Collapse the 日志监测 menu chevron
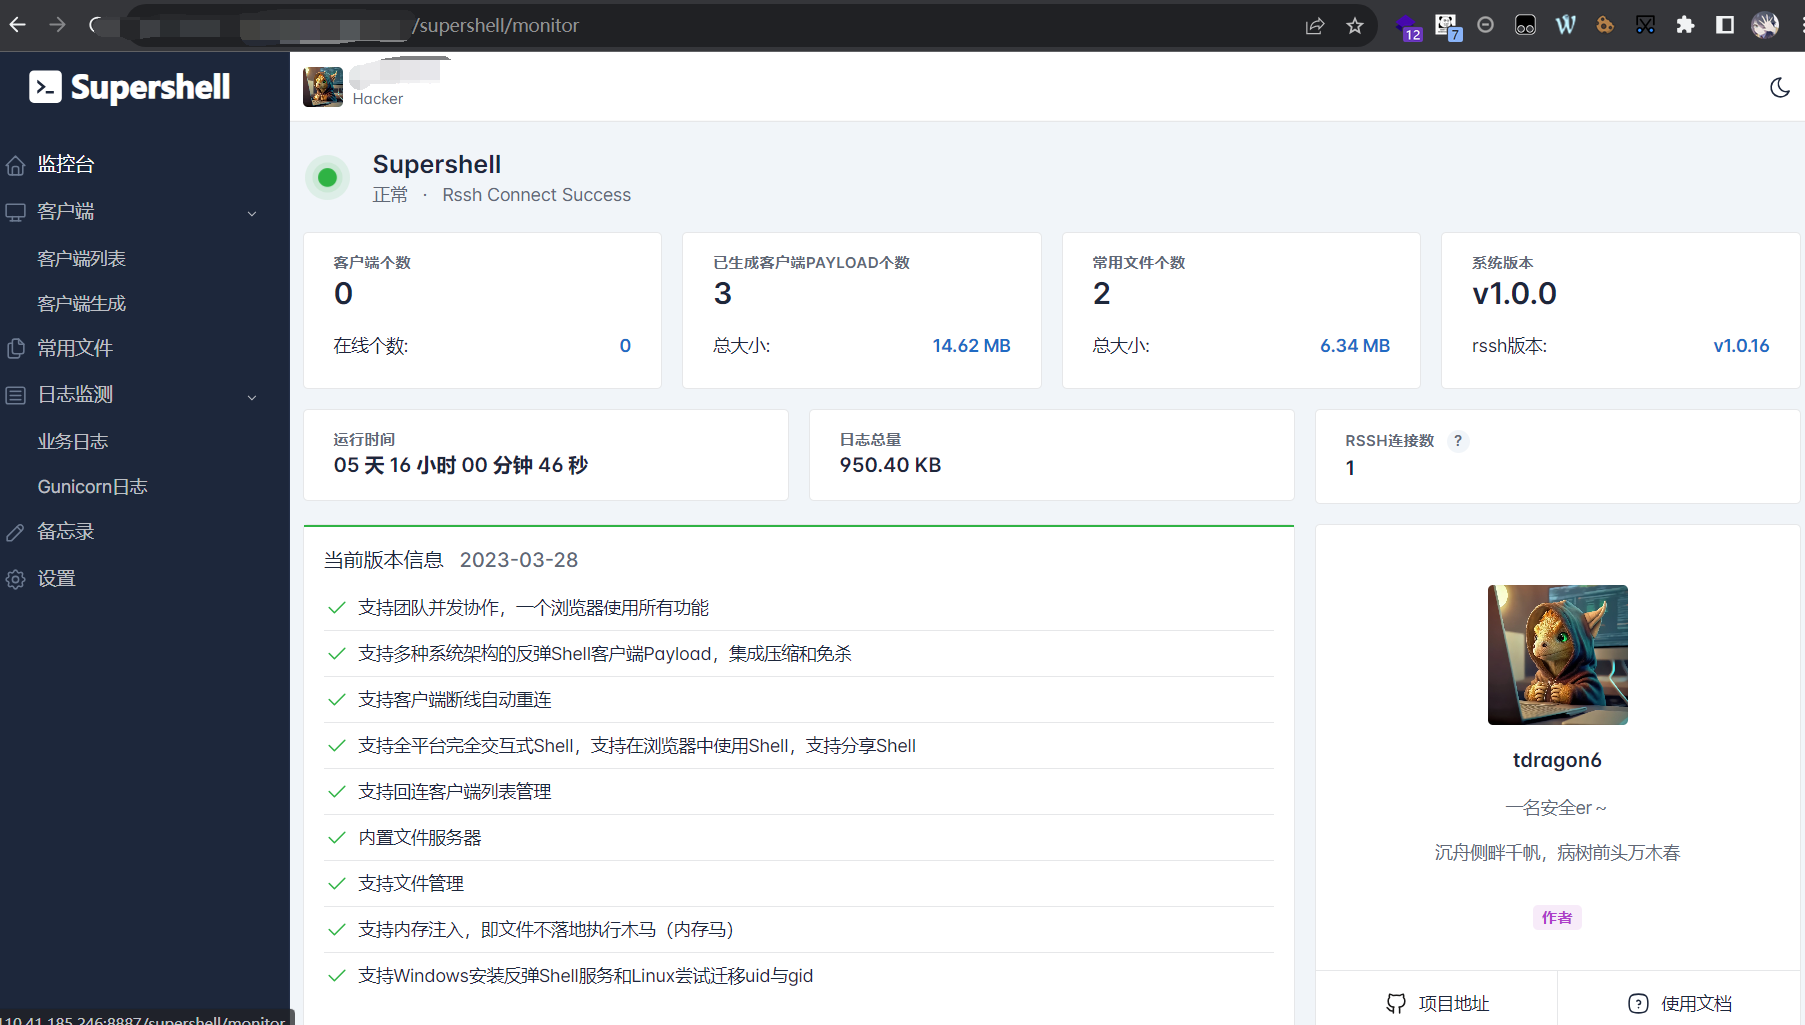 click(252, 397)
